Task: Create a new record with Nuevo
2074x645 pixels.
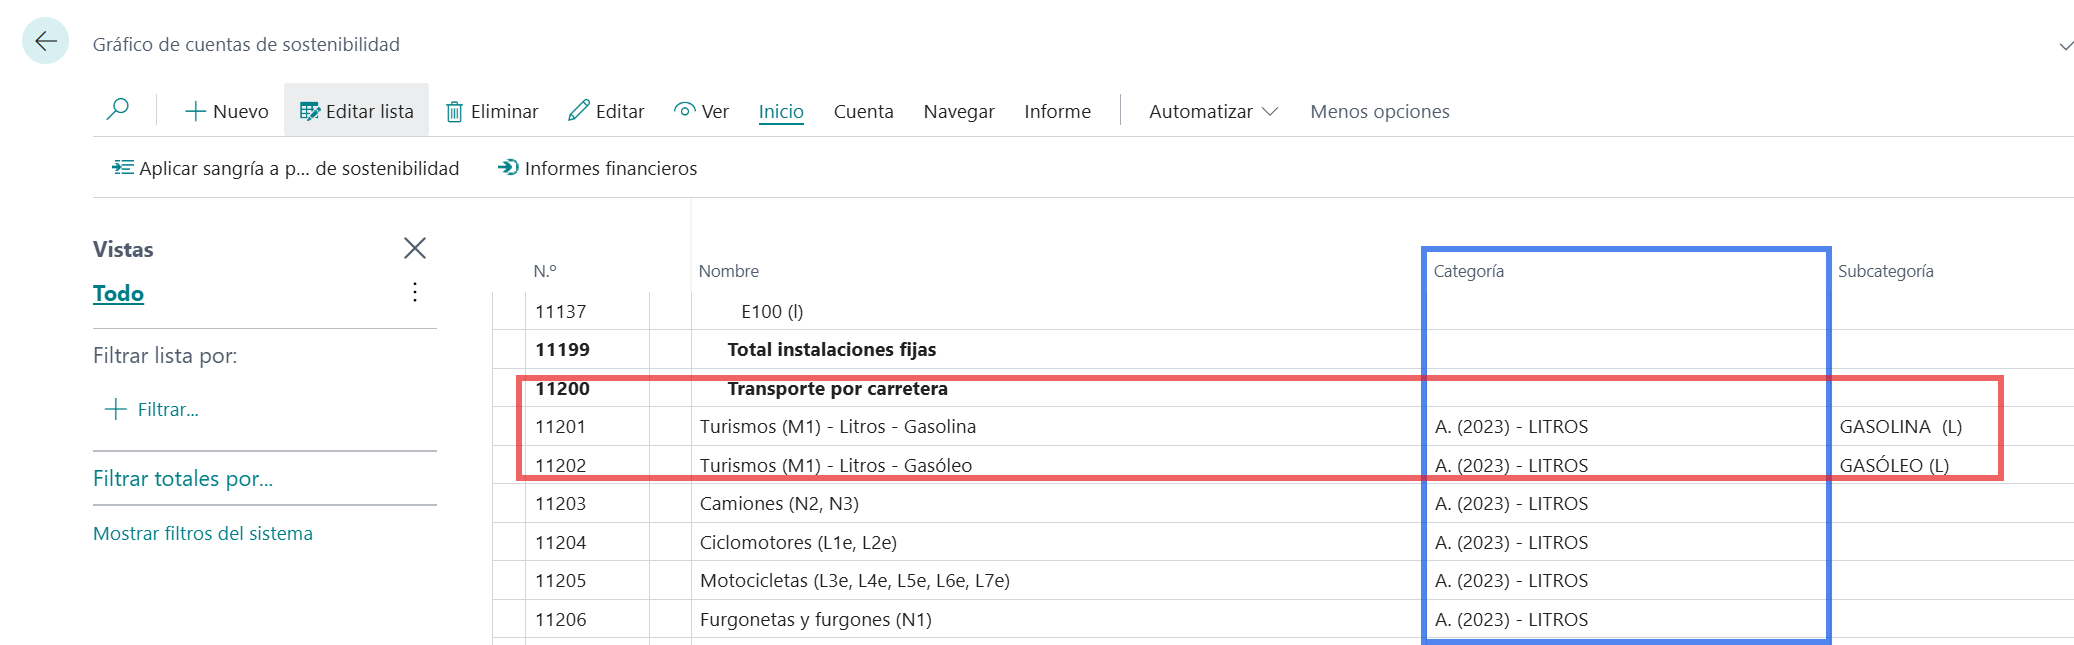Action: point(227,111)
